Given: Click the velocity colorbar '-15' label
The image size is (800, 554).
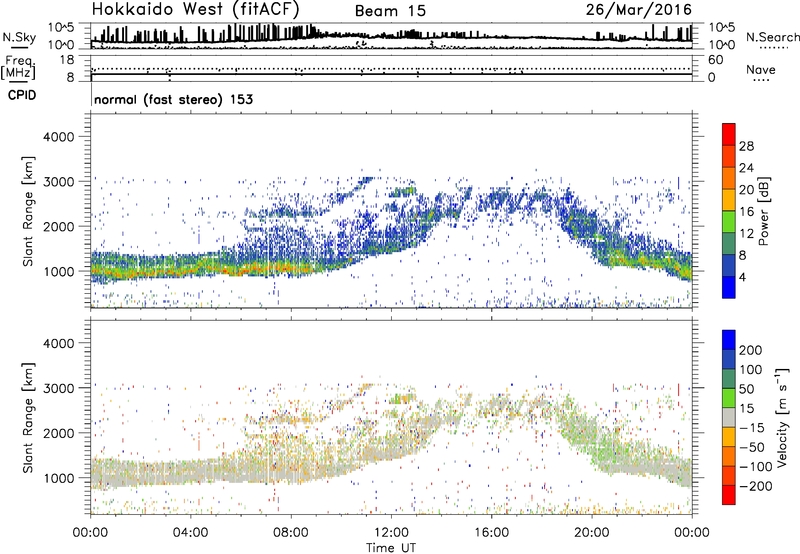Looking at the screenshot, I should [752, 427].
